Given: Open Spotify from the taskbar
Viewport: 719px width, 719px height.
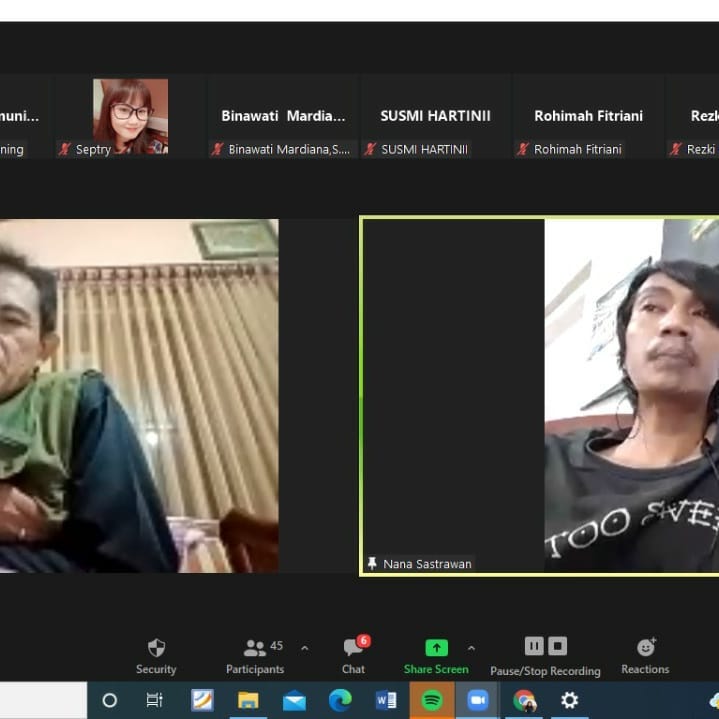Looking at the screenshot, I should click(432, 701).
